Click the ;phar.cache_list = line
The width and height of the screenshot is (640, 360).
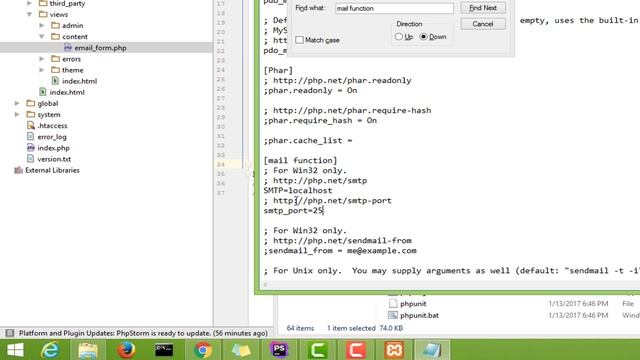point(308,140)
